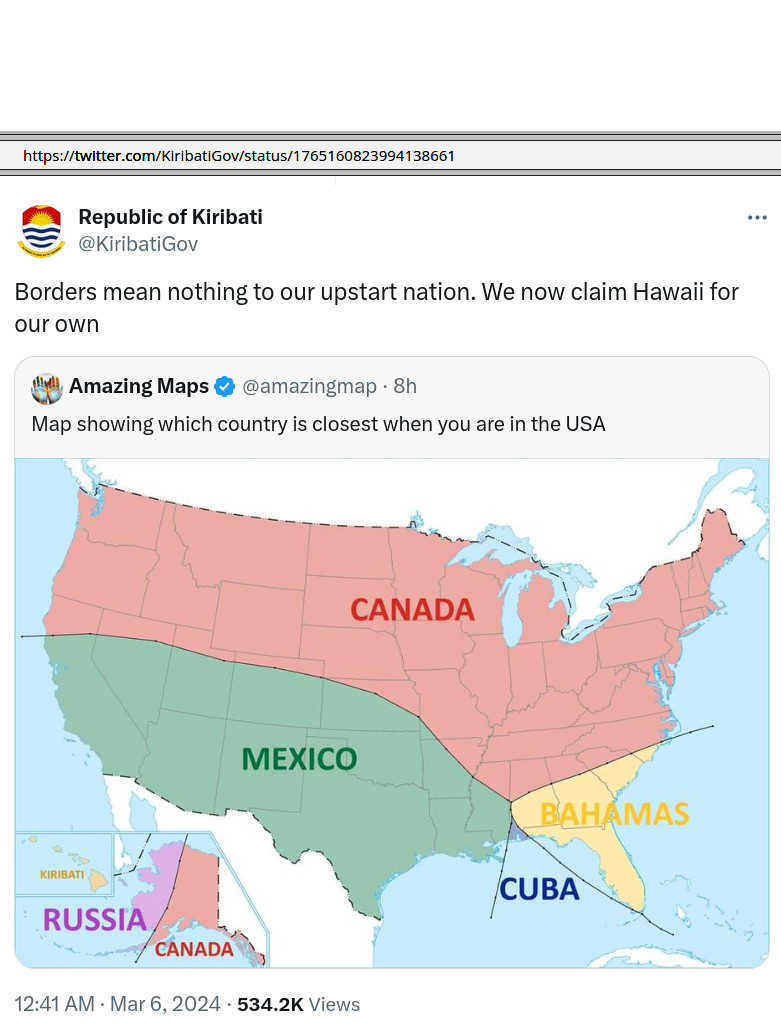Click Amazing Maps verified badge
The height and width of the screenshot is (1030, 781).
[225, 386]
